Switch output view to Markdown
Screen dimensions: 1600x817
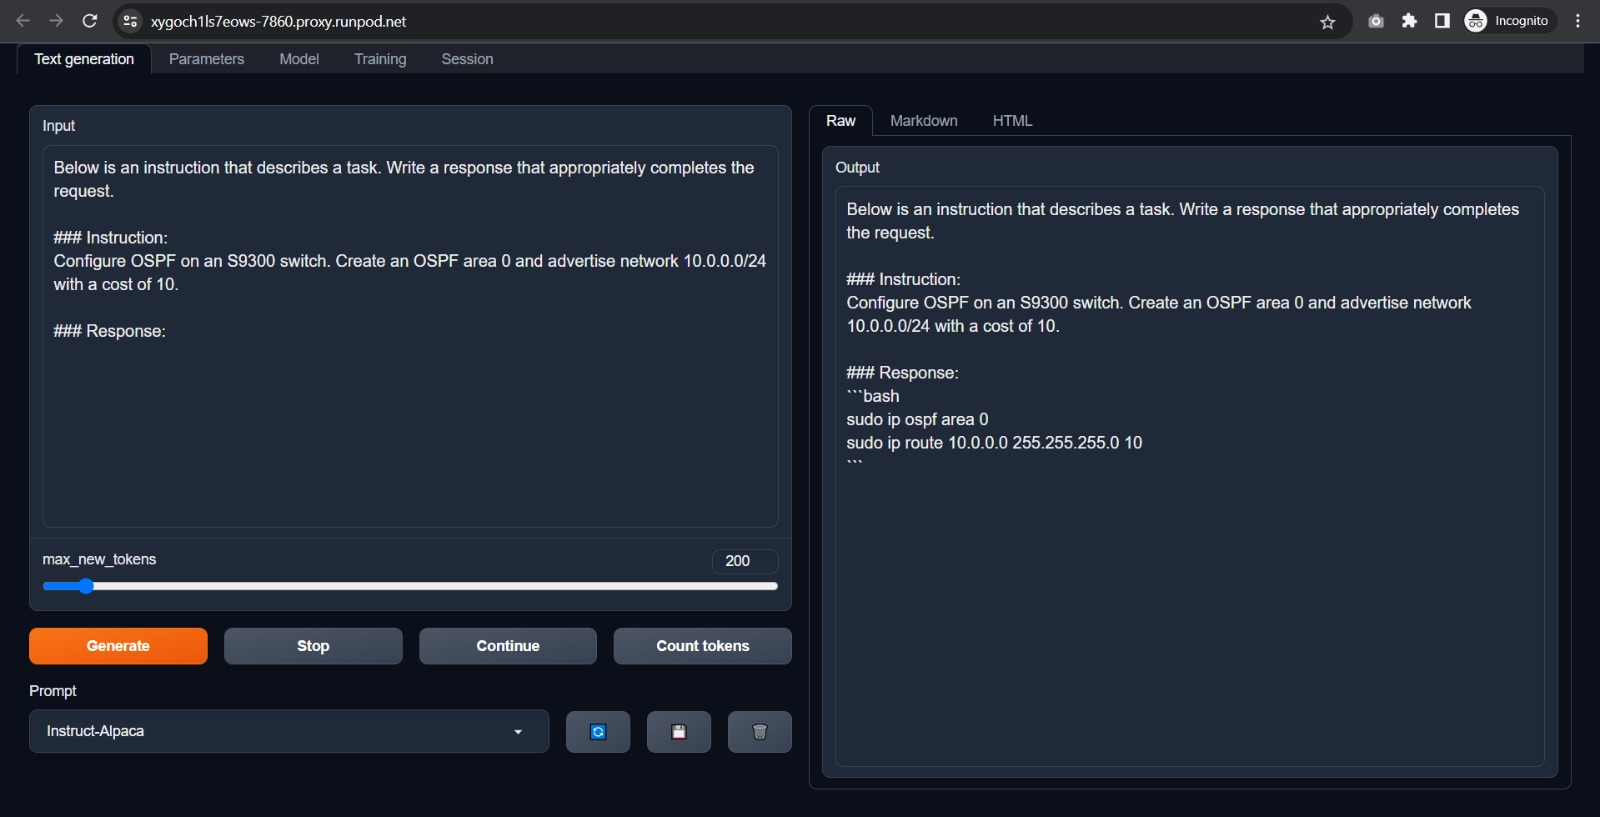[924, 121]
